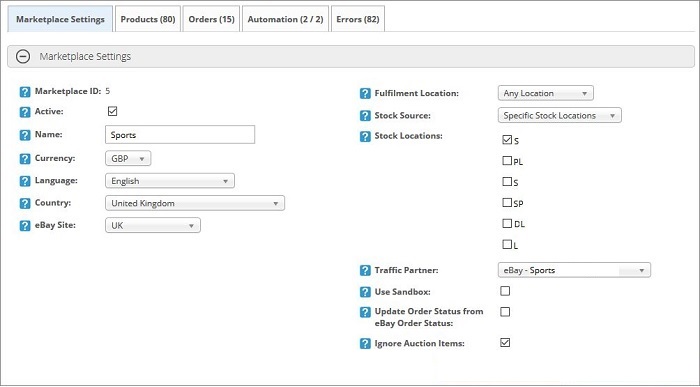700x387 pixels.
Task: Open the Automation (2 / 2) tab
Action: click(x=285, y=19)
